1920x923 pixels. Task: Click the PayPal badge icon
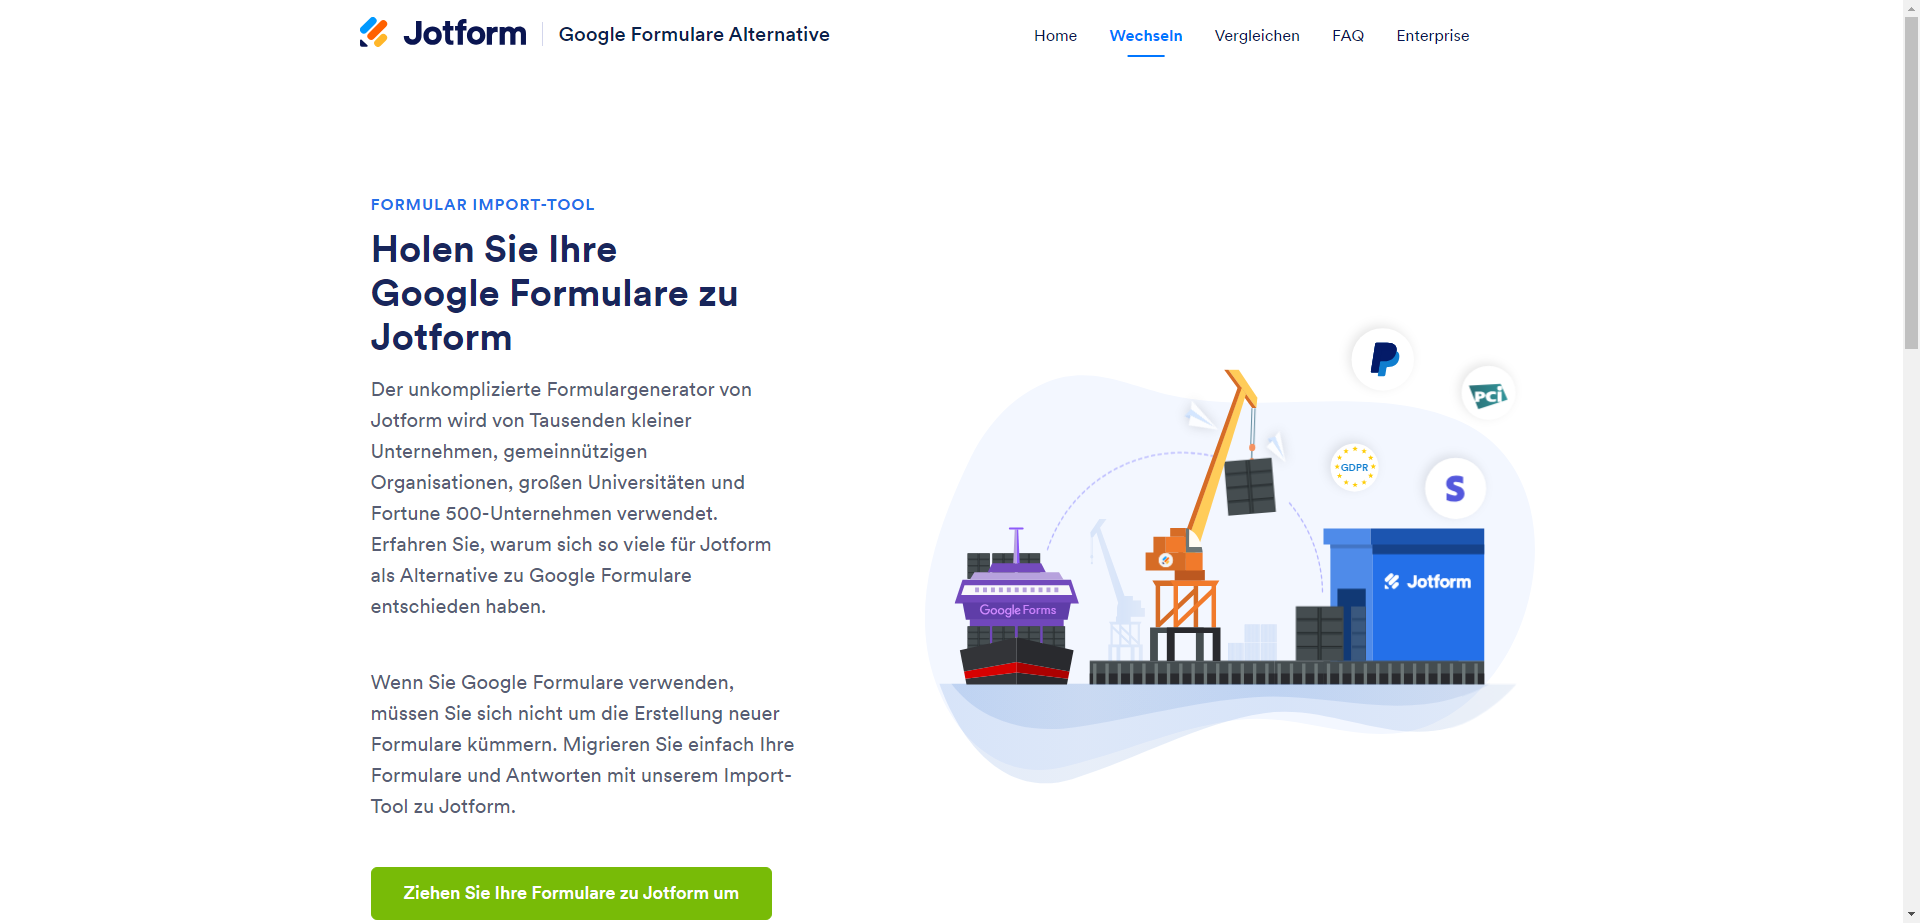point(1383,359)
